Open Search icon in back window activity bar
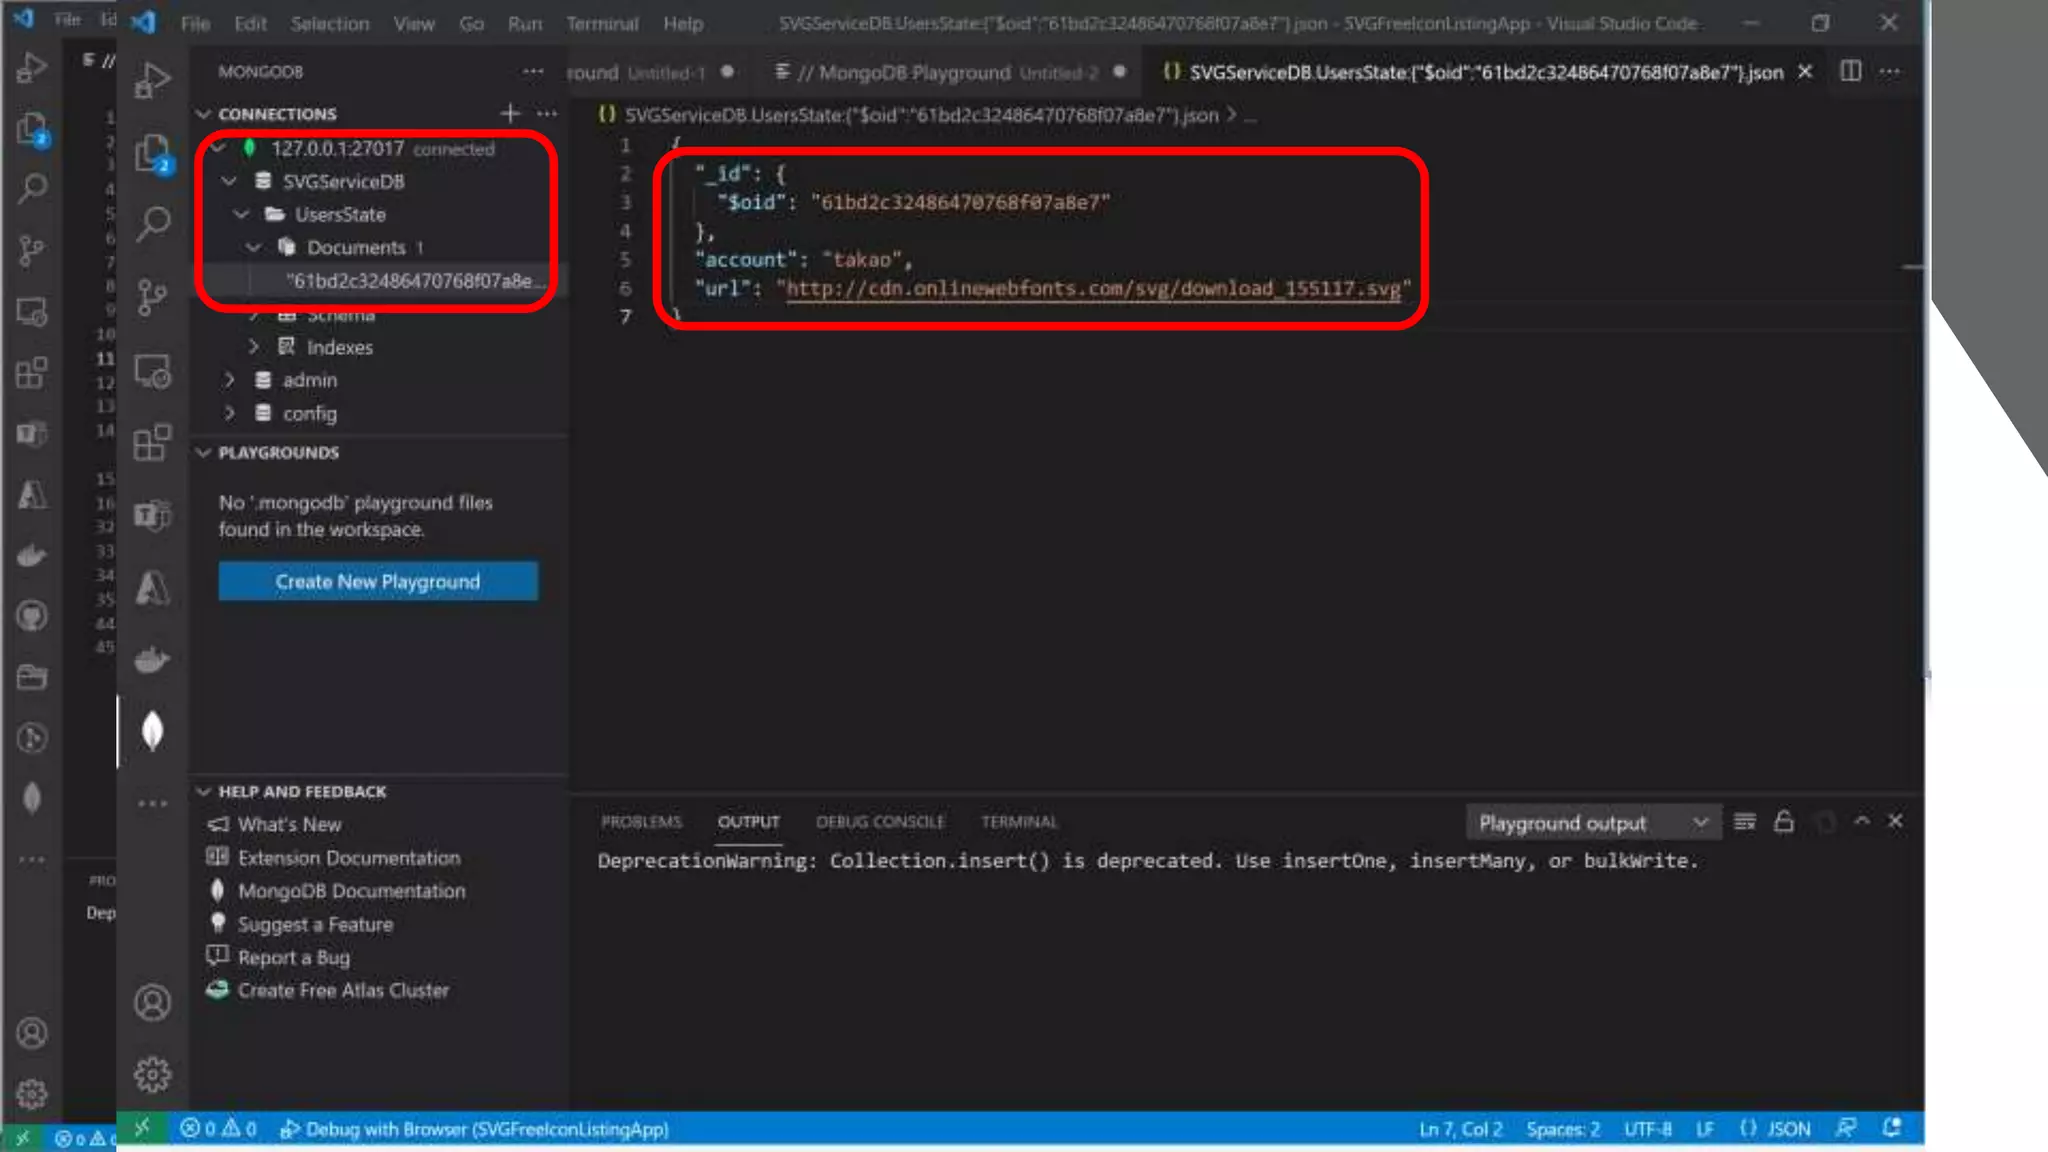 pos(32,188)
